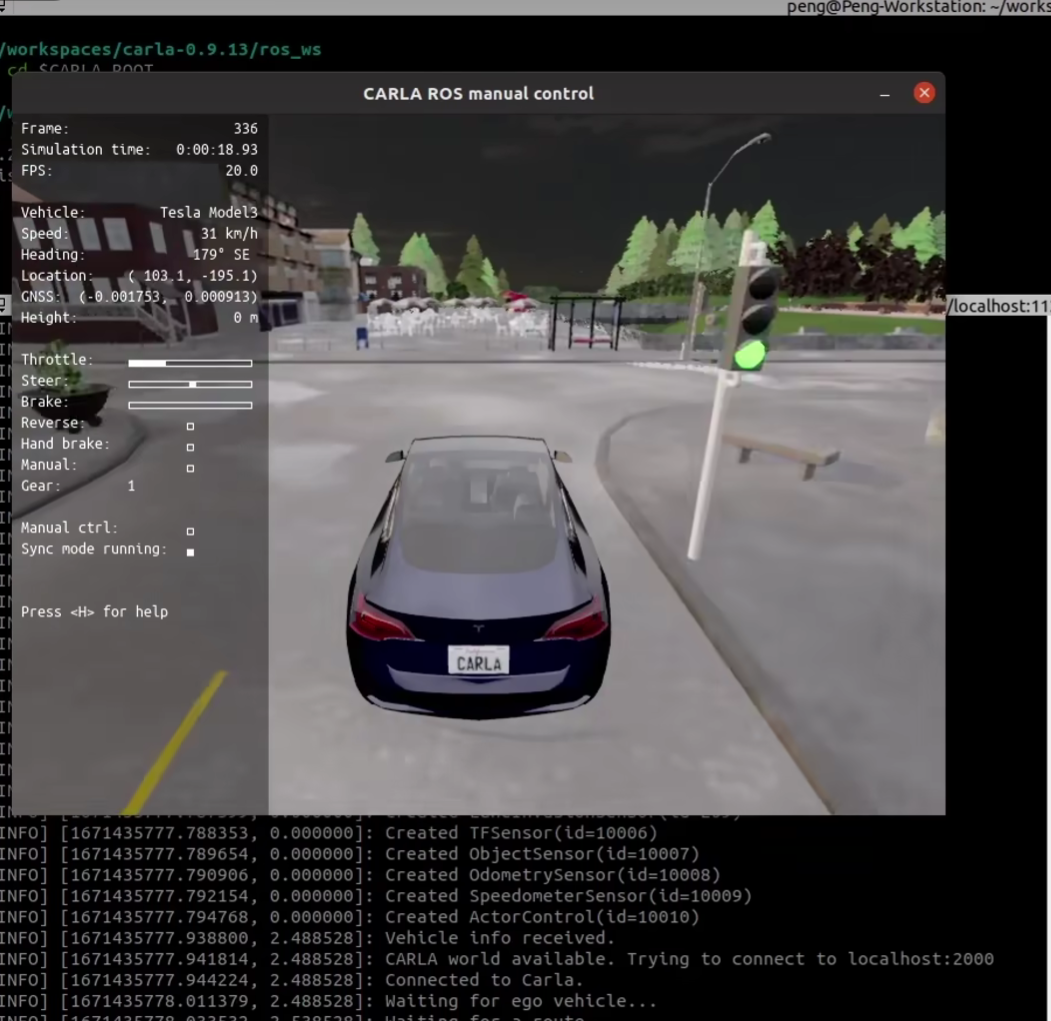Click the Speed value 31 km/h

point(229,233)
